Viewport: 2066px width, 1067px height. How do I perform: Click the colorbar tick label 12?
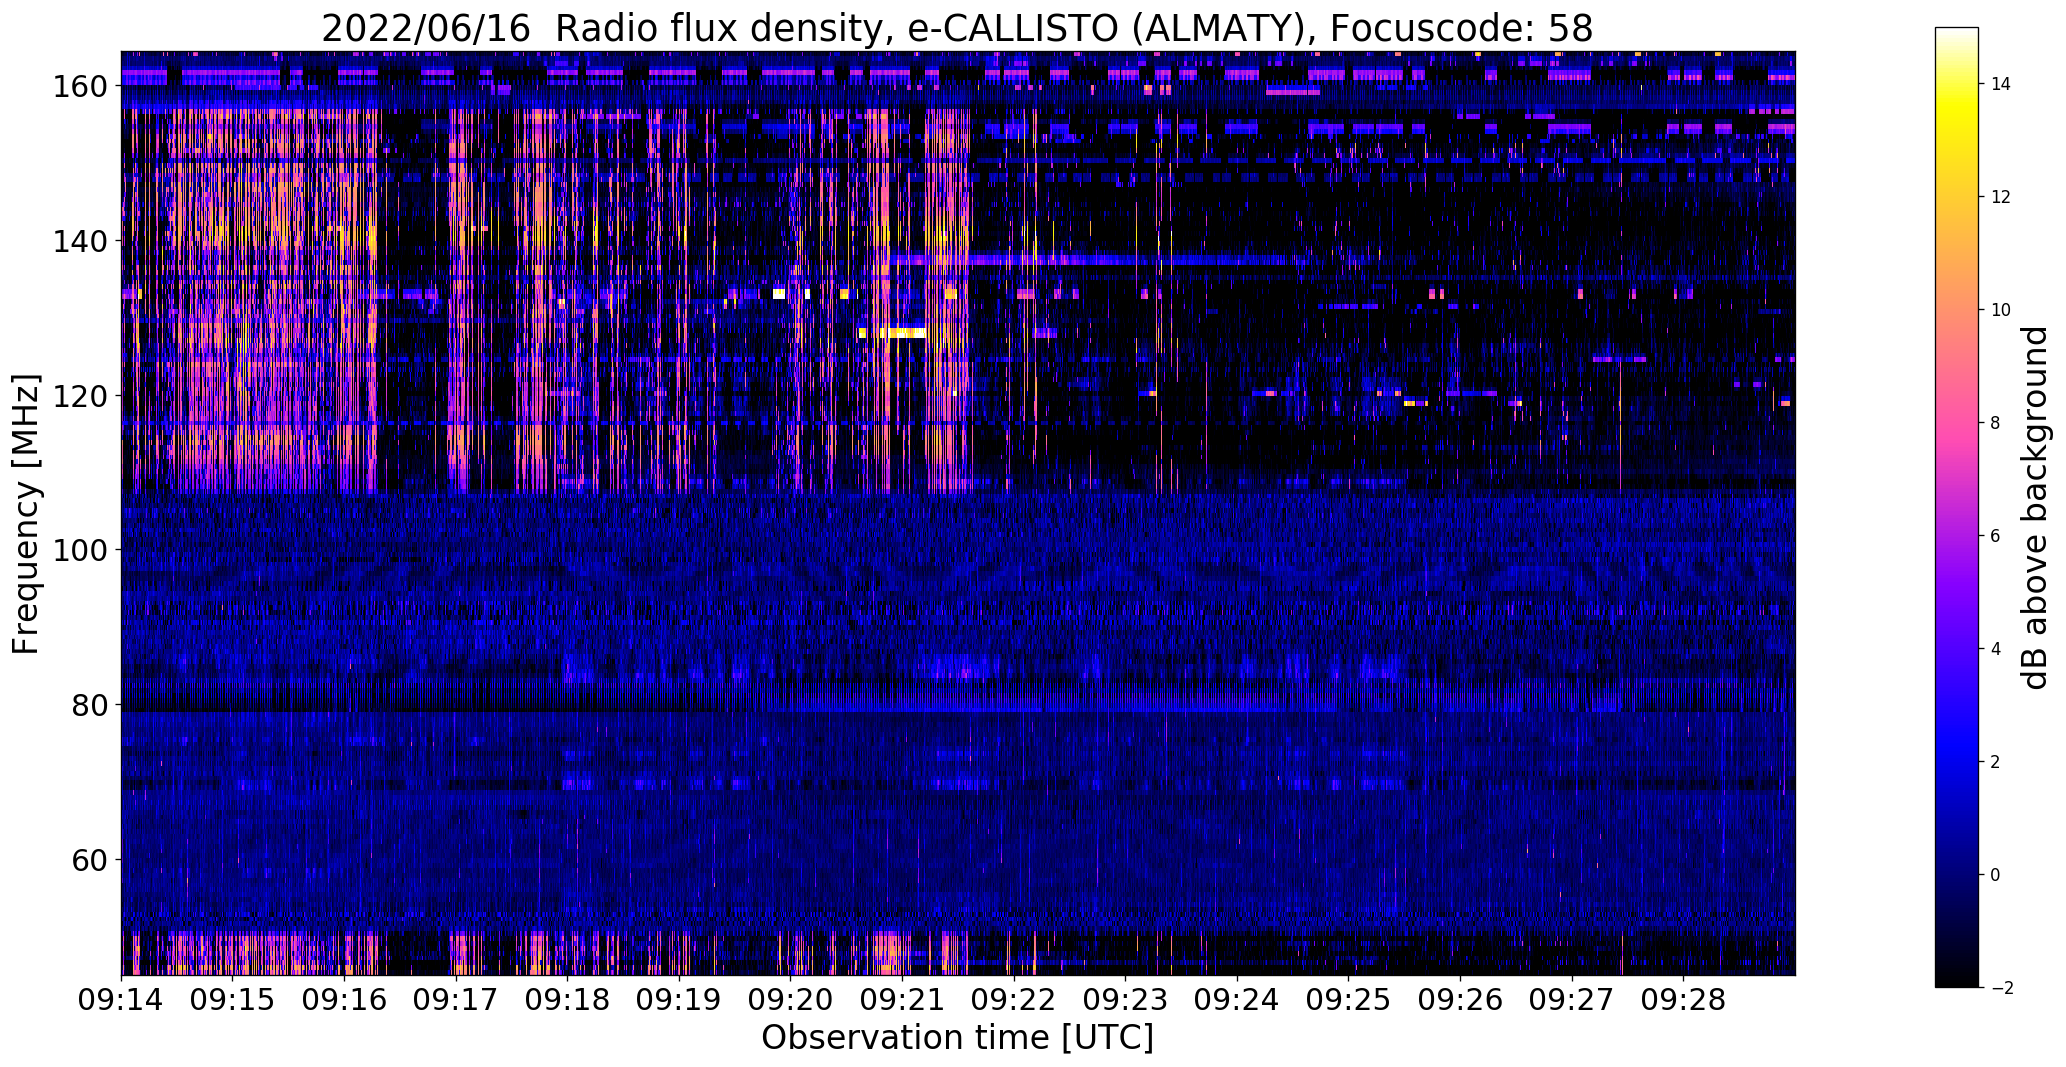(x=2001, y=197)
